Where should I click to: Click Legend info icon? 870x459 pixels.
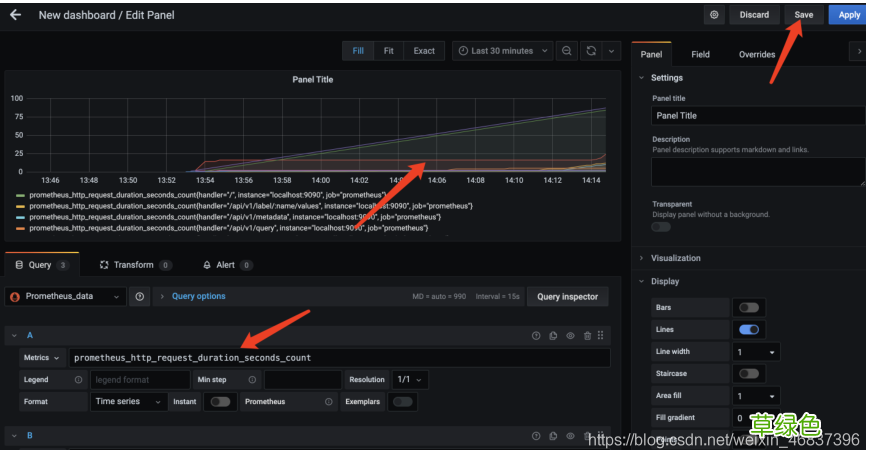coord(78,380)
